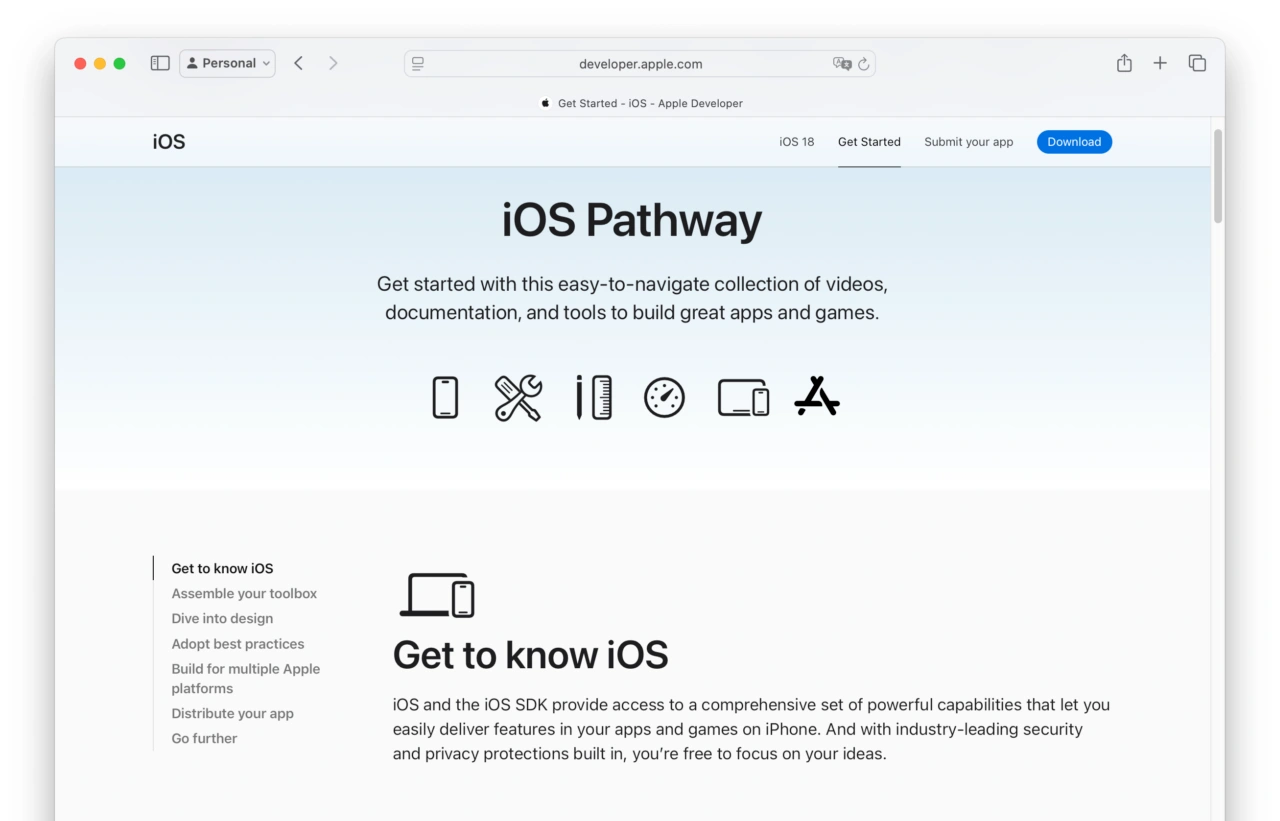The height and width of the screenshot is (821, 1280).
Task: Open a new tab with plus button
Action: click(1160, 63)
